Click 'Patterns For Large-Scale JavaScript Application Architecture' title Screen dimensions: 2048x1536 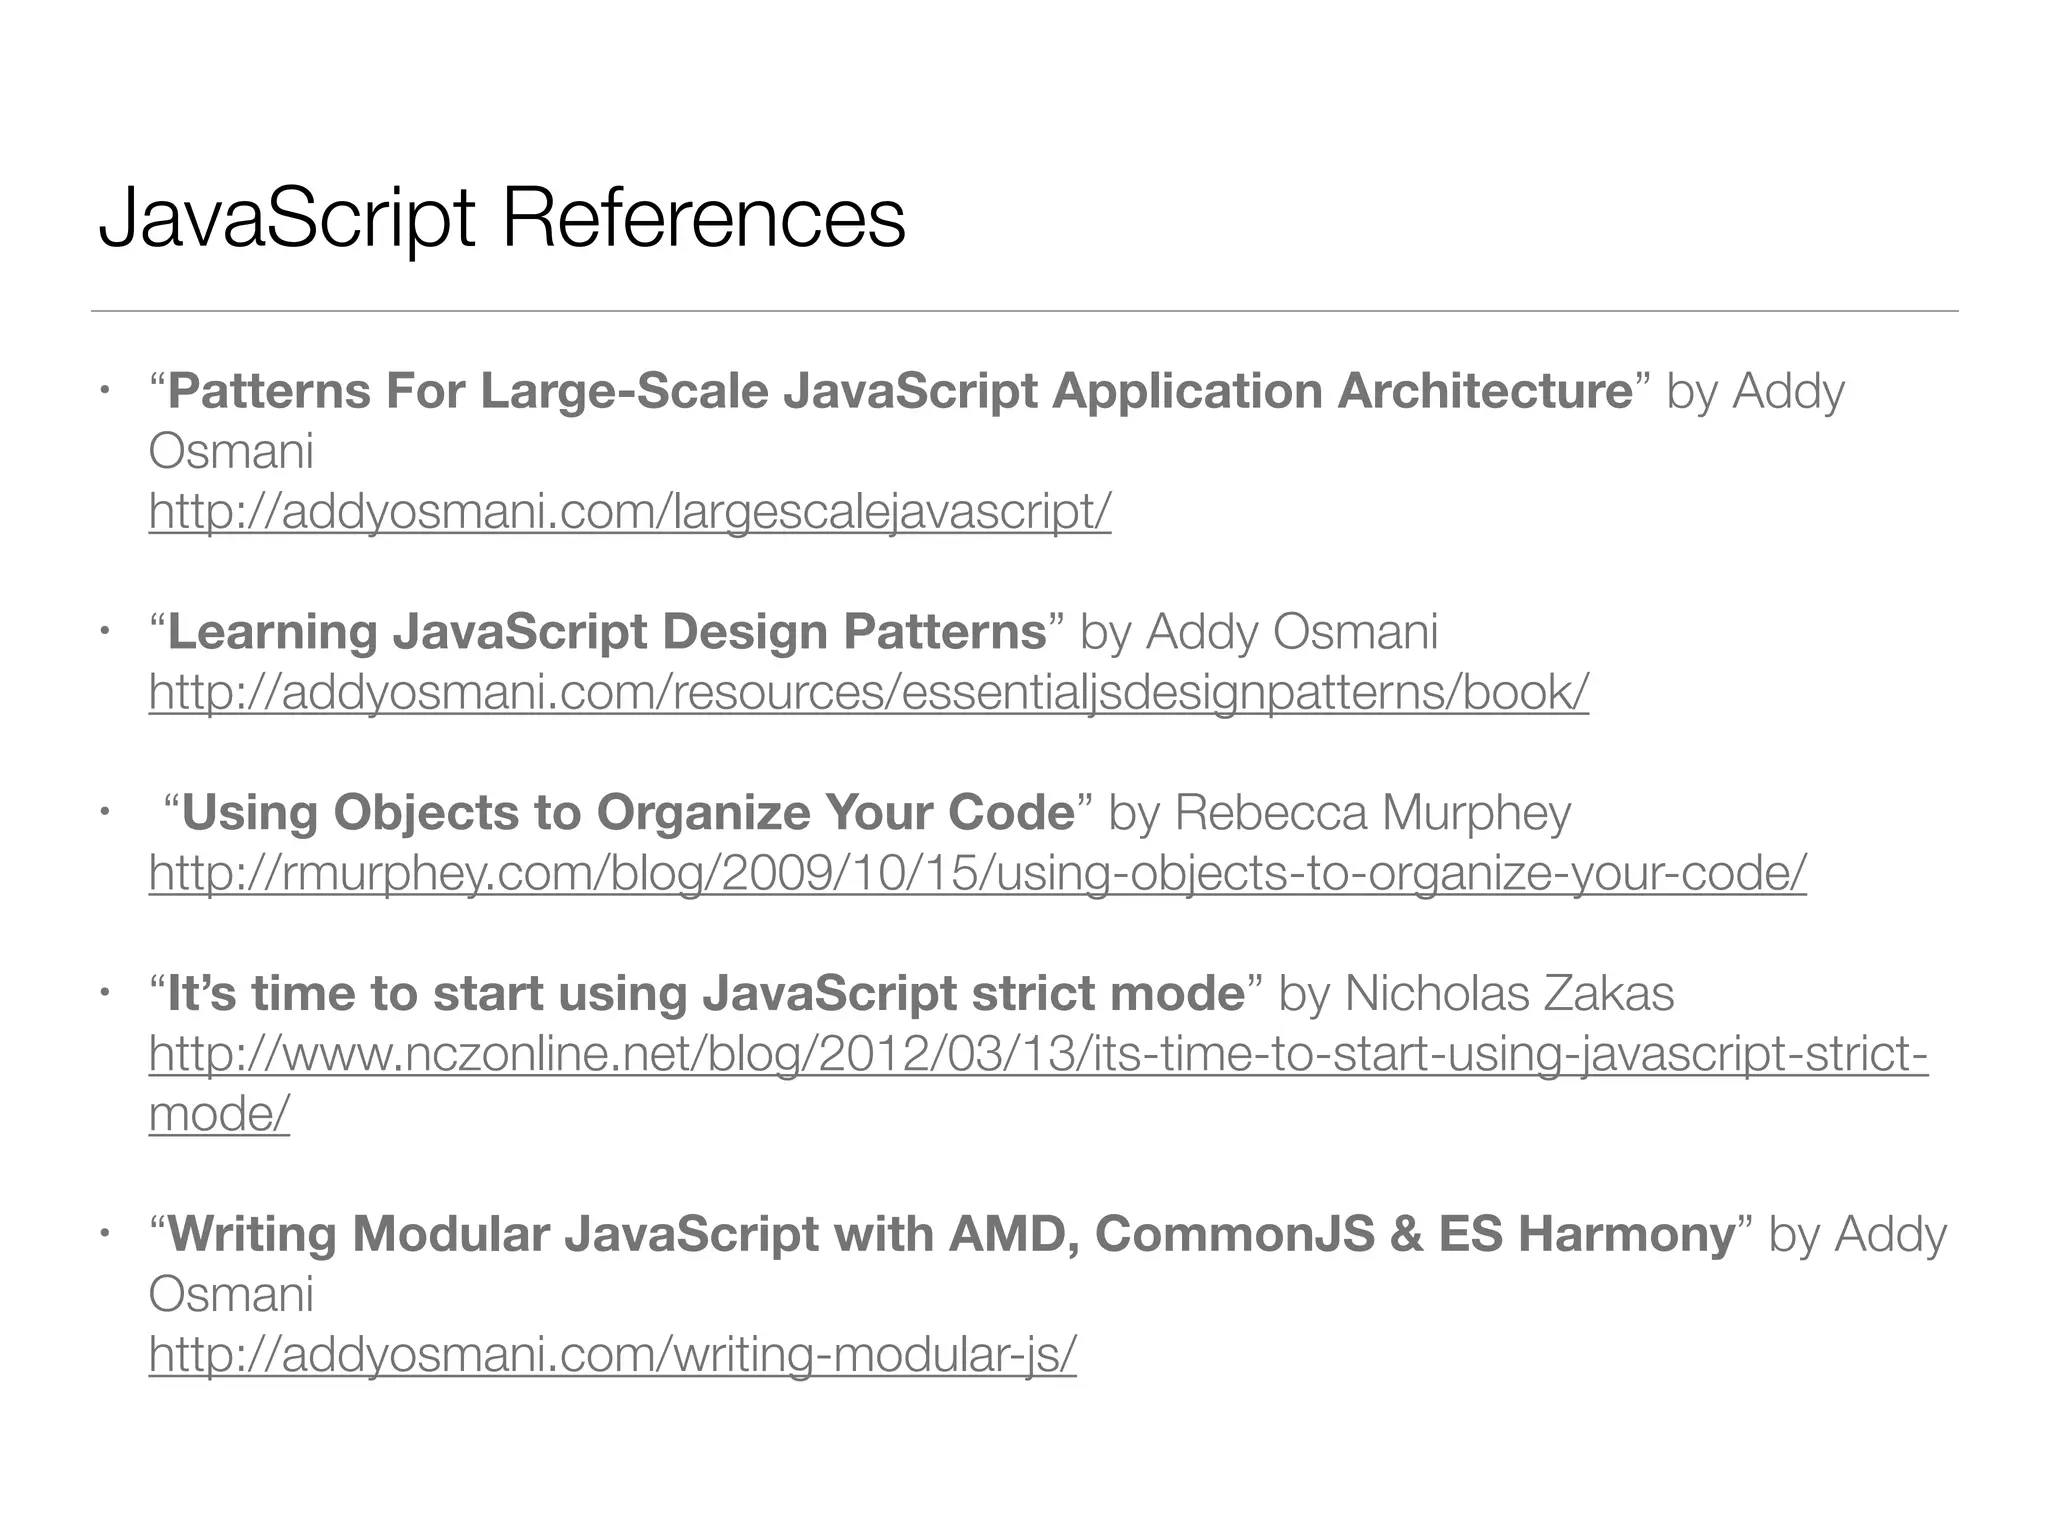click(900, 391)
